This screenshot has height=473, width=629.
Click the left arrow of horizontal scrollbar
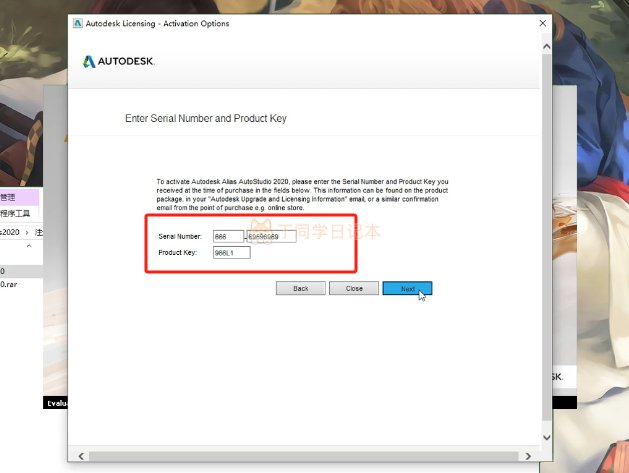[81, 456]
